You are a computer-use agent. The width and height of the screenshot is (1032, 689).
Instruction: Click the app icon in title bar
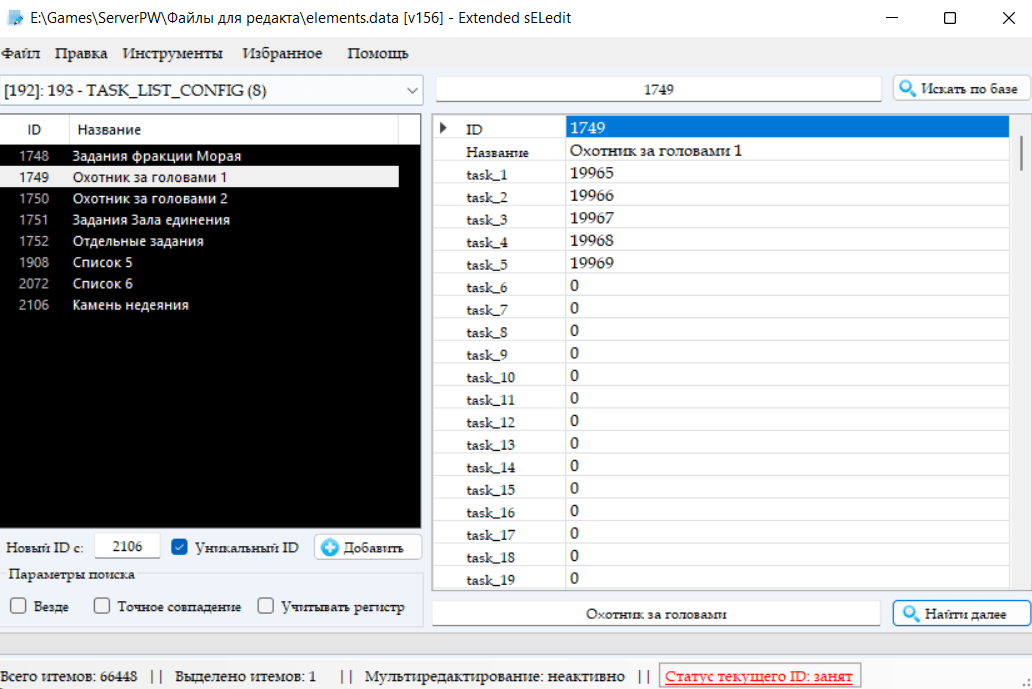point(15,18)
